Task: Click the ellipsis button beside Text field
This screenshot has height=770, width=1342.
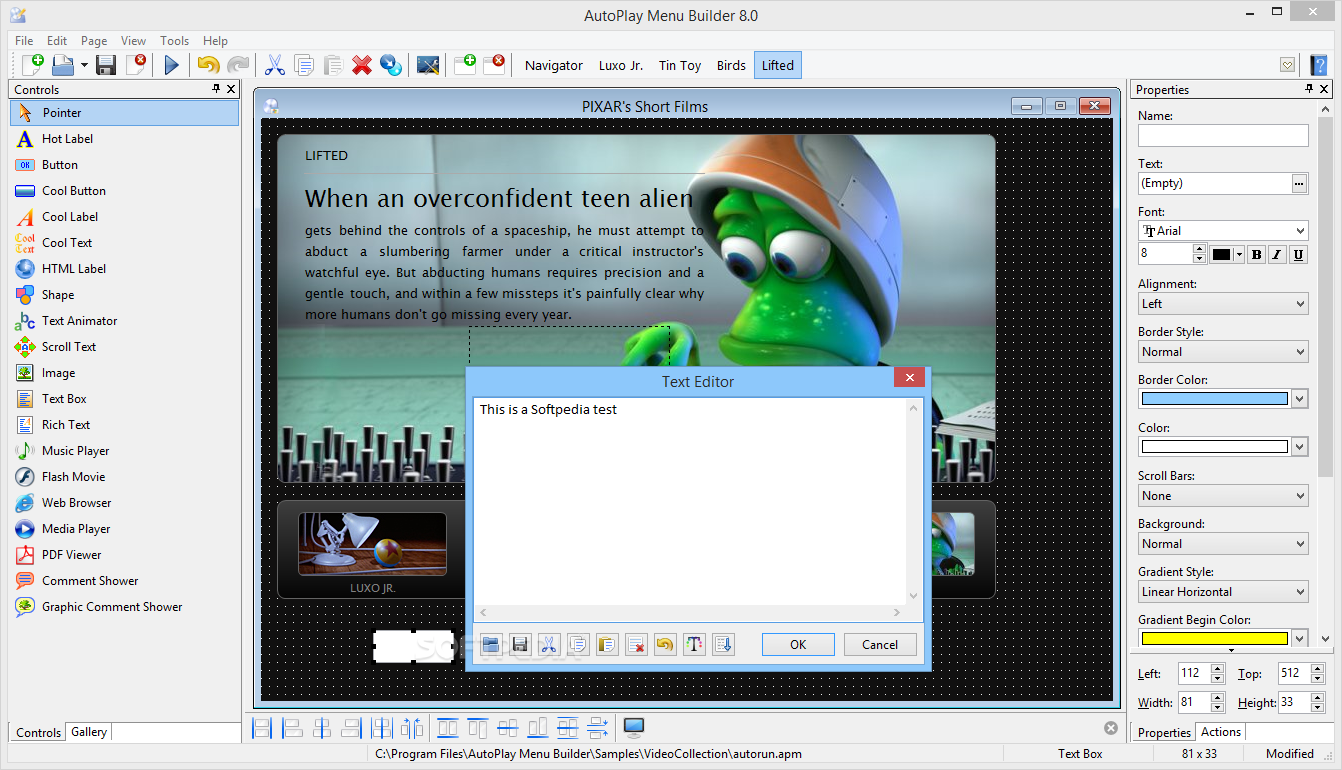Action: point(1299,183)
